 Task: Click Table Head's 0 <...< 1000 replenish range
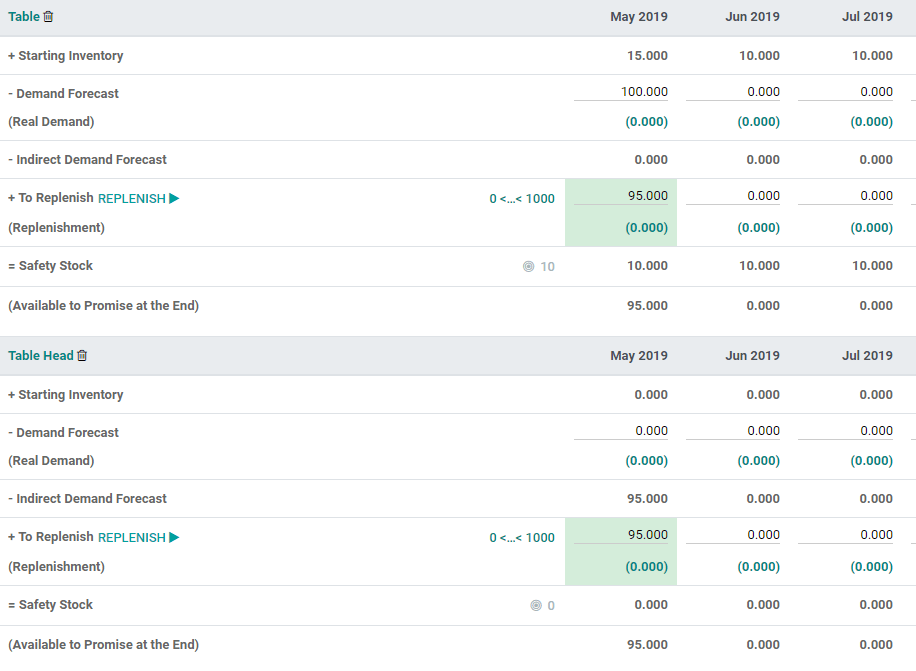(522, 538)
